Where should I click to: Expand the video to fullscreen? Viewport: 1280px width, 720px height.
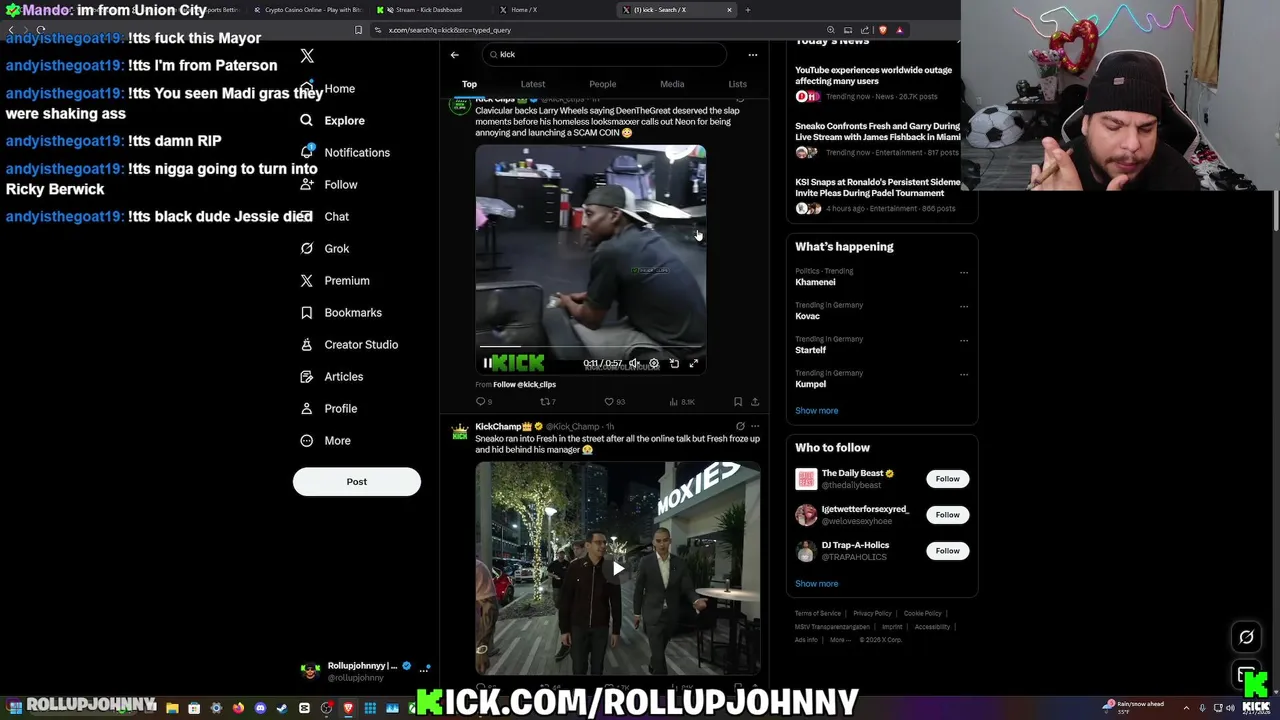pyautogui.click(x=694, y=363)
